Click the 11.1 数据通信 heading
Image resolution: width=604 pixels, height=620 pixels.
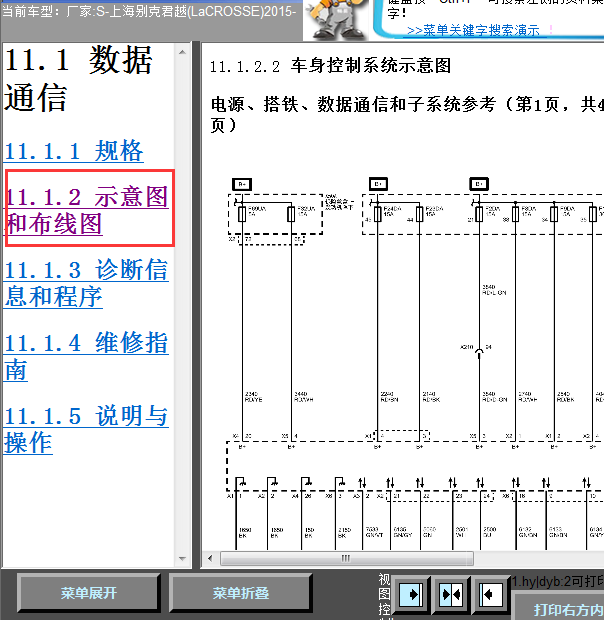78,78
